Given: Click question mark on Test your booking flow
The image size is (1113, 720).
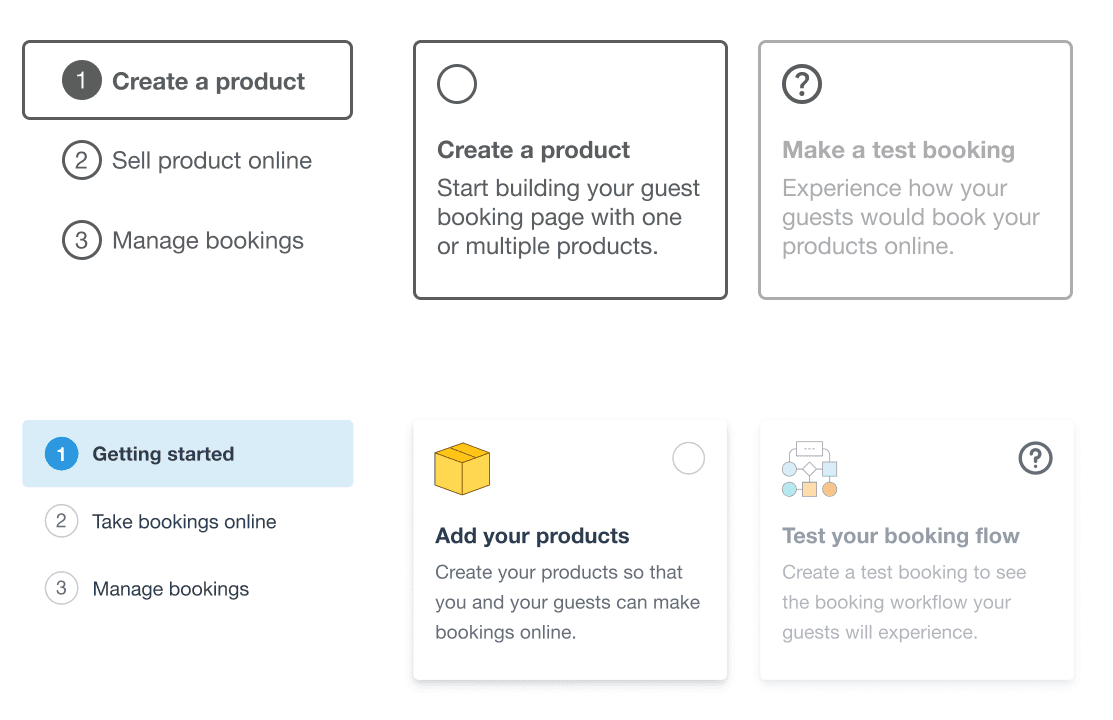Looking at the screenshot, I should point(1035,458).
